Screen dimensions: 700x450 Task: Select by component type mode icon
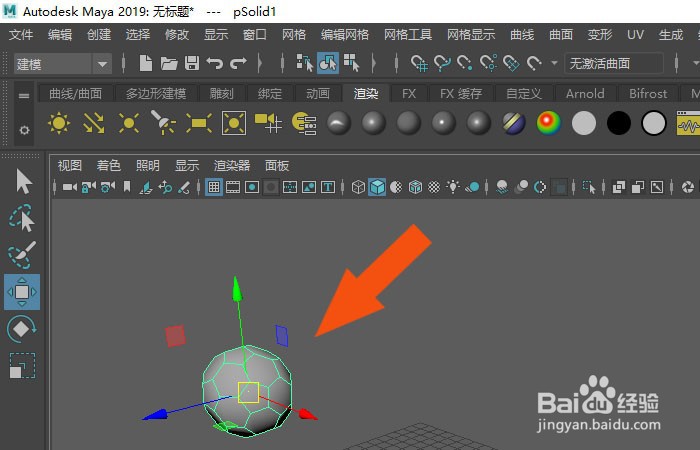[x=351, y=63]
